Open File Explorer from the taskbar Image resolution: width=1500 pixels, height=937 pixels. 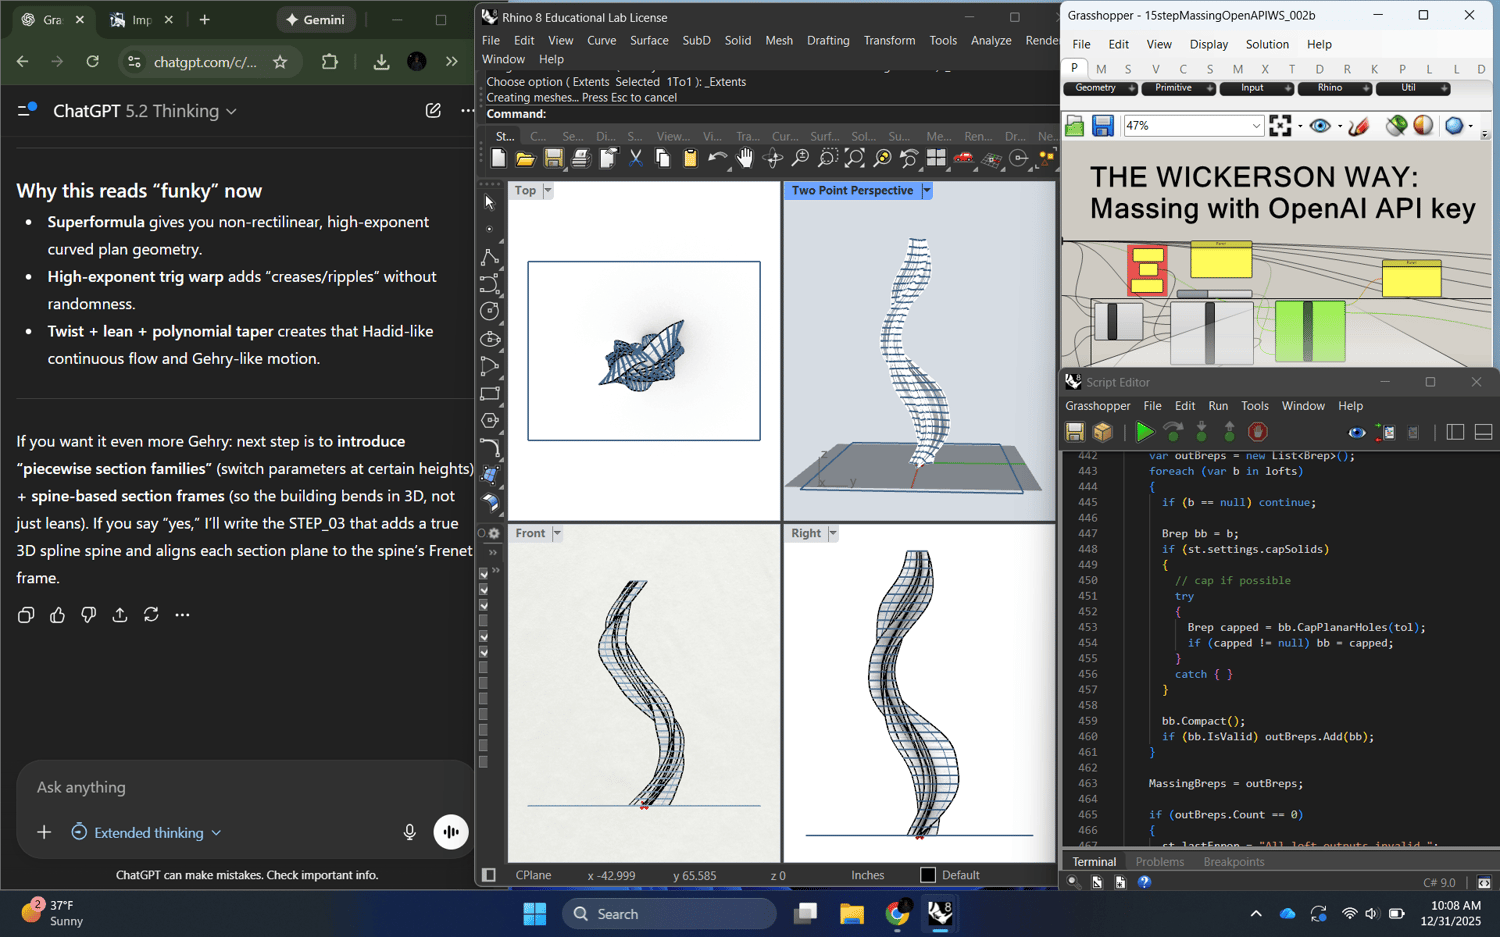coord(851,914)
